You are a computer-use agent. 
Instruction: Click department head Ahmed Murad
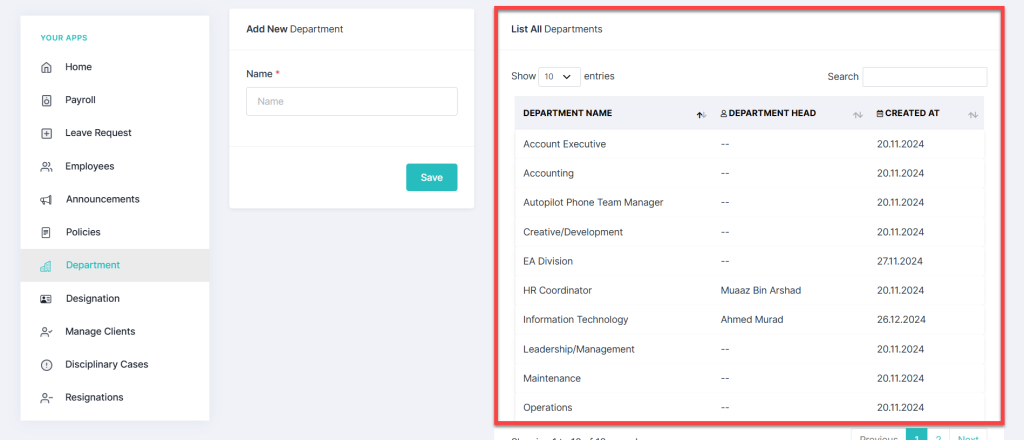point(752,320)
